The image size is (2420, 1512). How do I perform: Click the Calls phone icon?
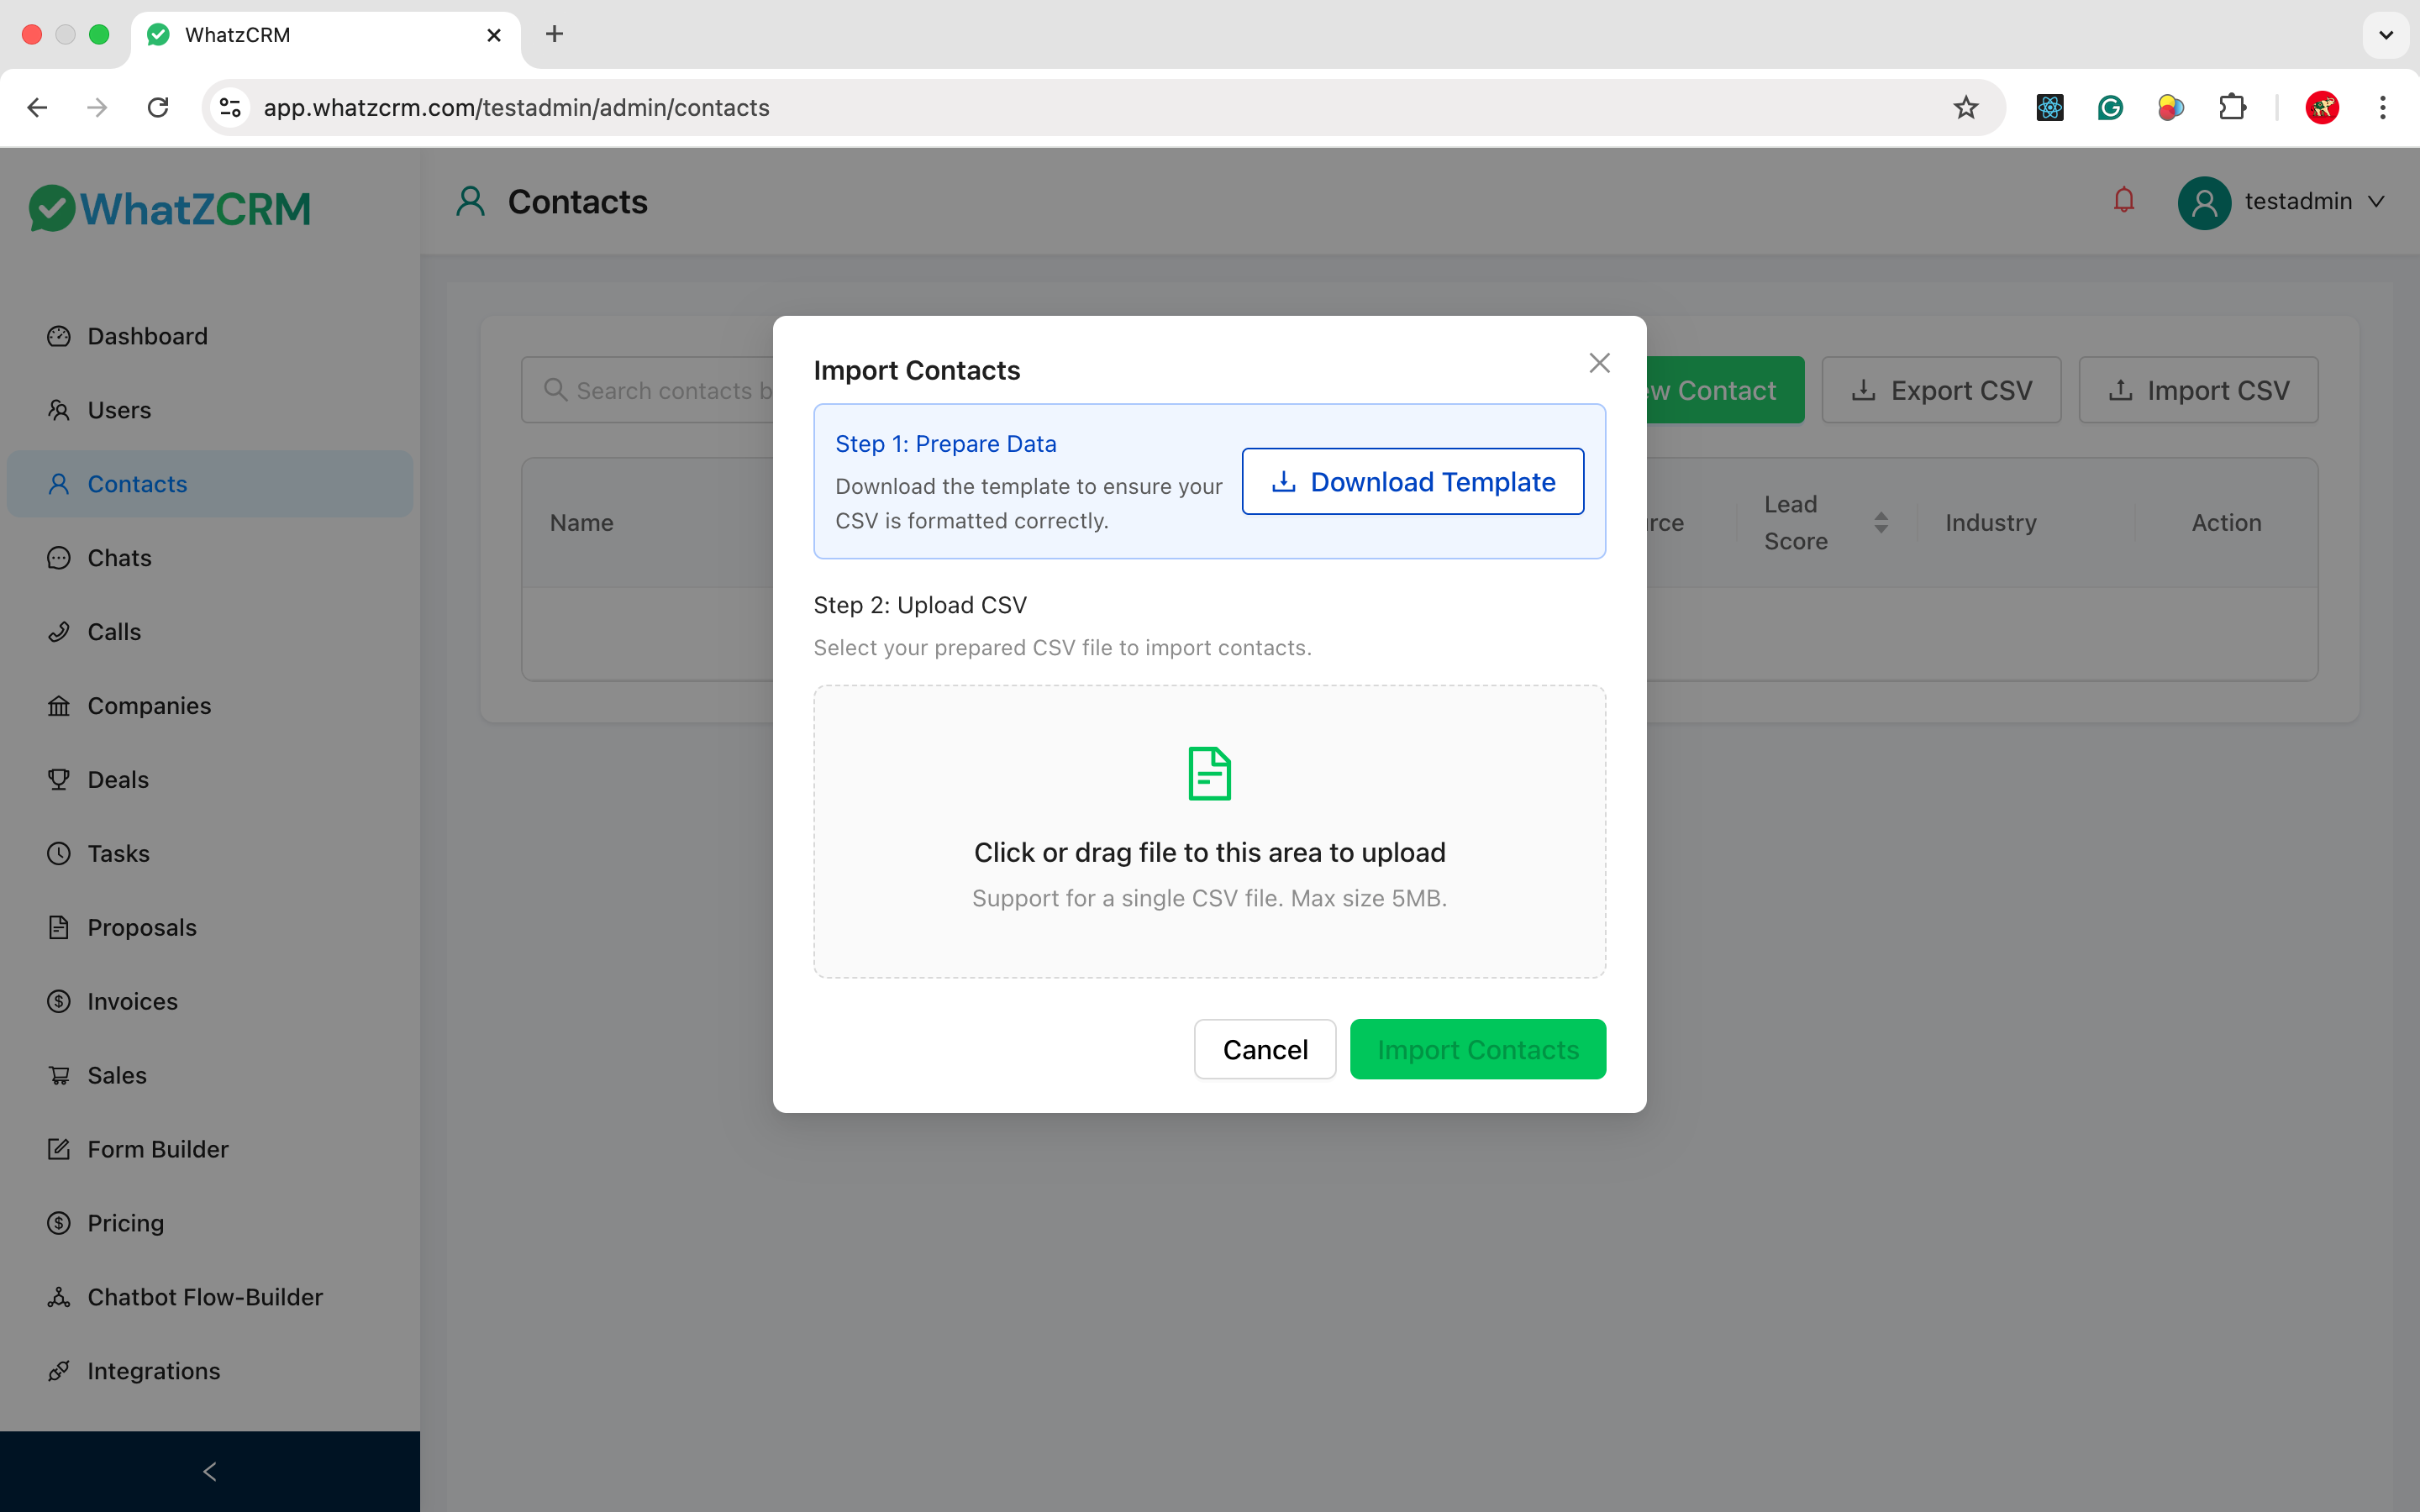[58, 631]
